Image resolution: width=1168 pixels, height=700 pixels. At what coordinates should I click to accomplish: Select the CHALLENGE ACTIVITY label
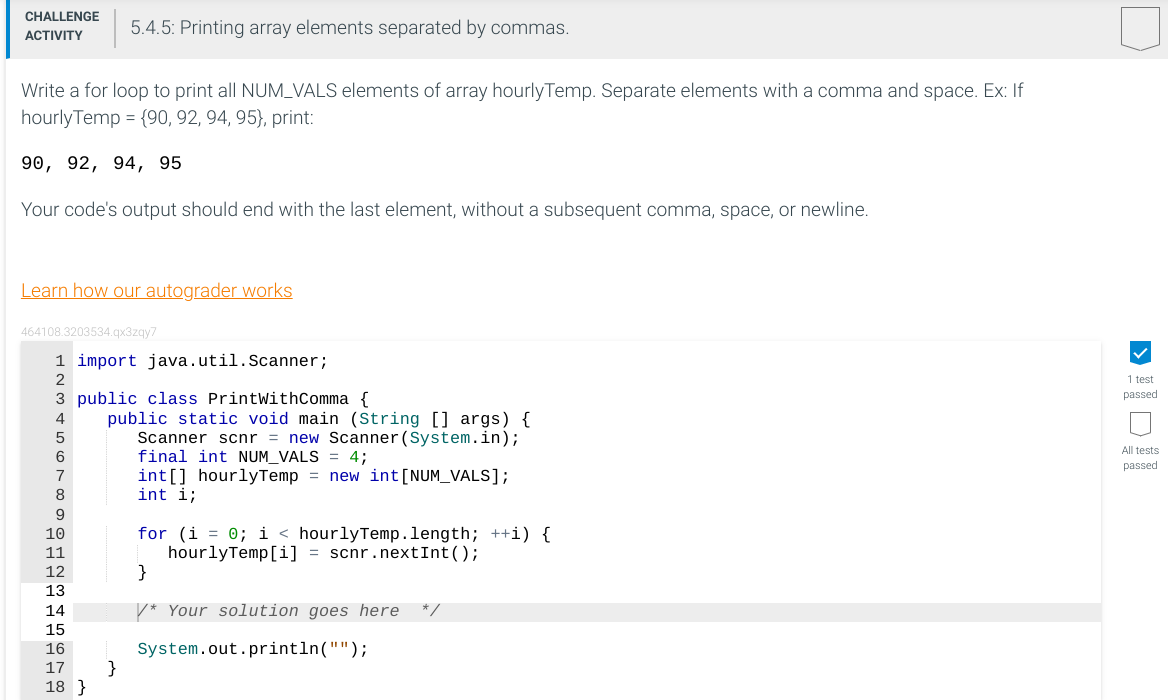pos(61,23)
